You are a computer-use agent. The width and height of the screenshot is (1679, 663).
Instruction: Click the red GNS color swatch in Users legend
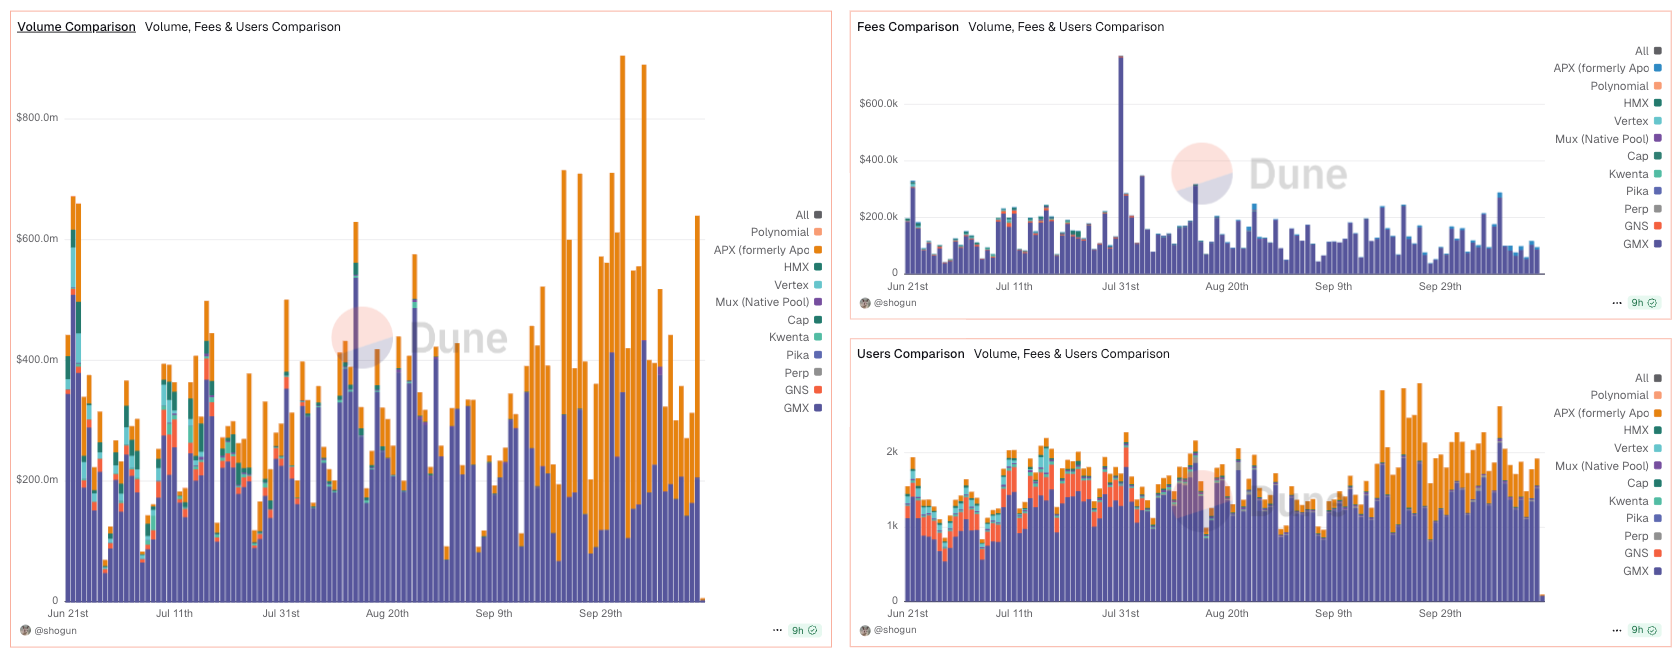[1657, 553]
